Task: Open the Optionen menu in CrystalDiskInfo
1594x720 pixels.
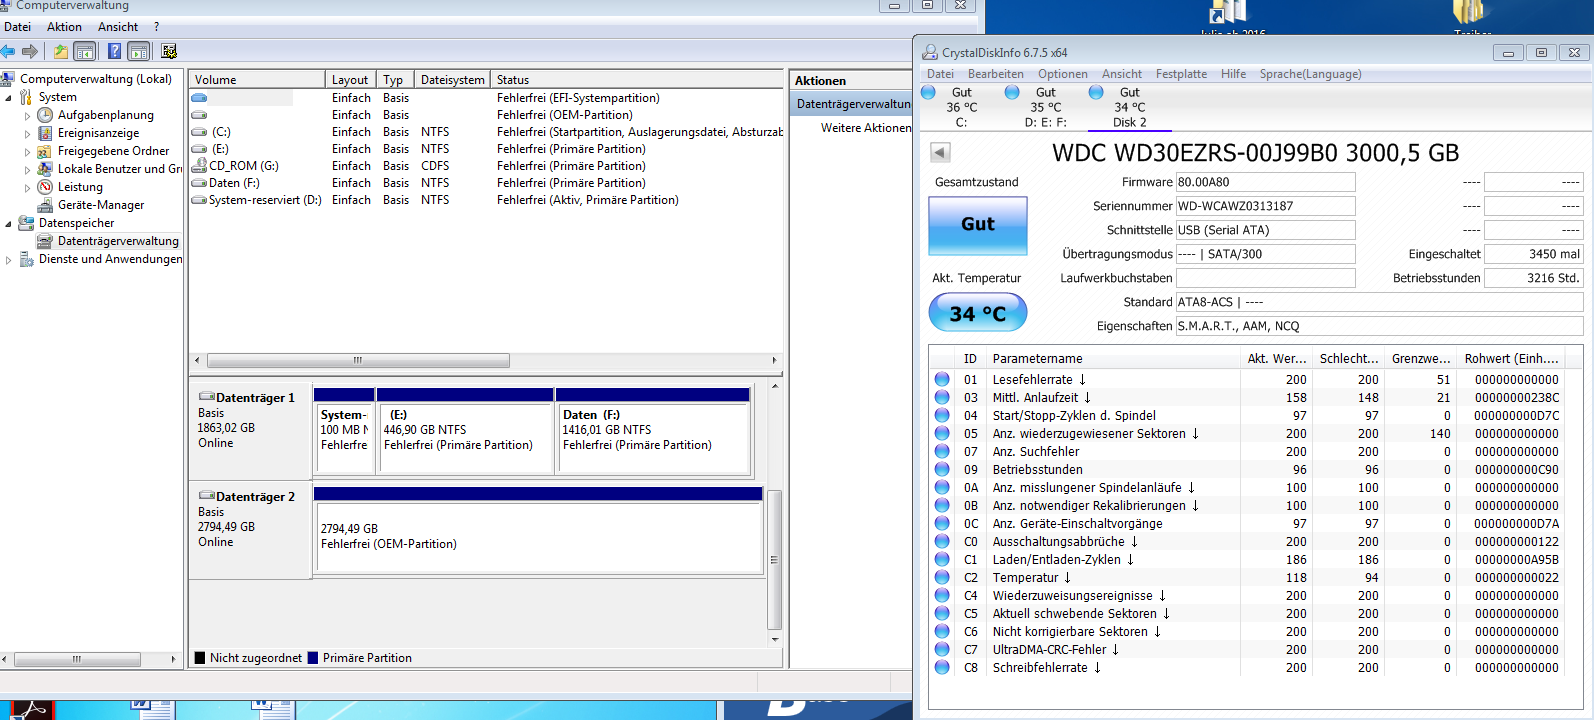Action: [1062, 74]
